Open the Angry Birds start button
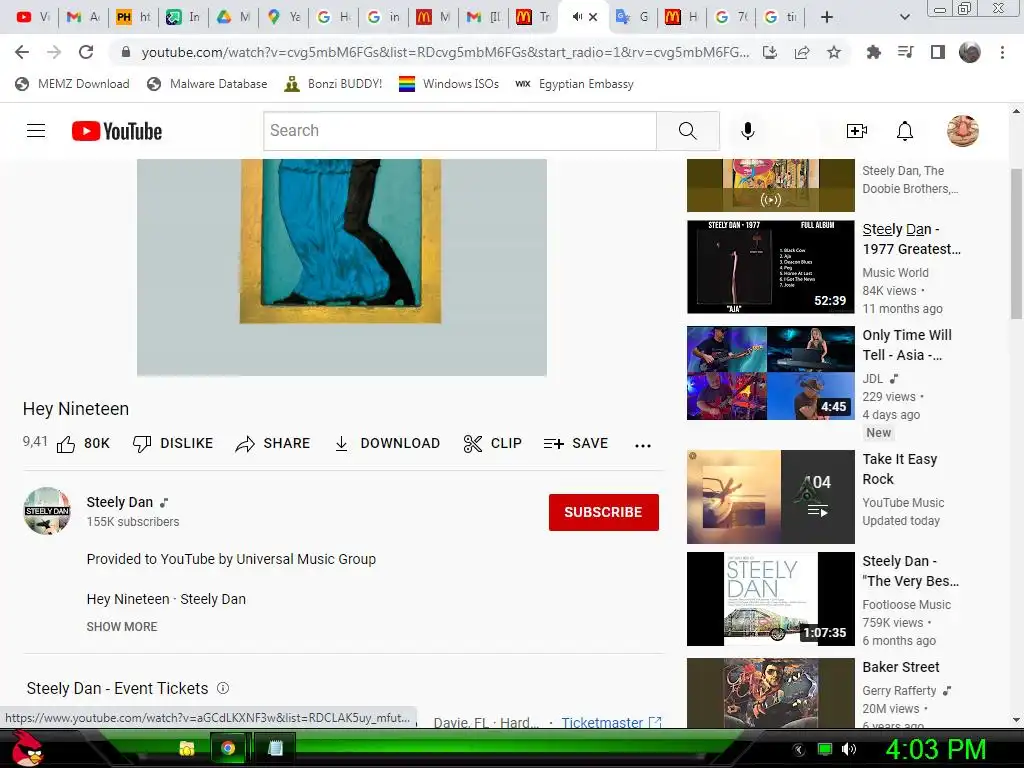Image resolution: width=1024 pixels, height=768 pixels. [x=27, y=748]
